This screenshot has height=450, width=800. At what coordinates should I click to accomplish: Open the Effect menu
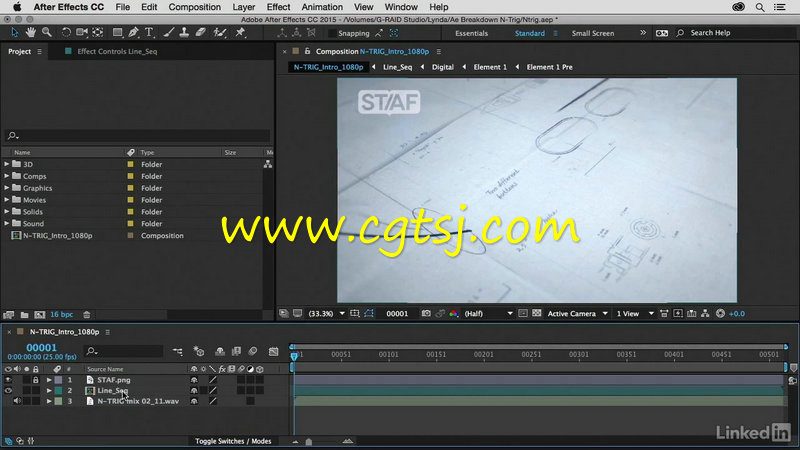pyautogui.click(x=278, y=7)
